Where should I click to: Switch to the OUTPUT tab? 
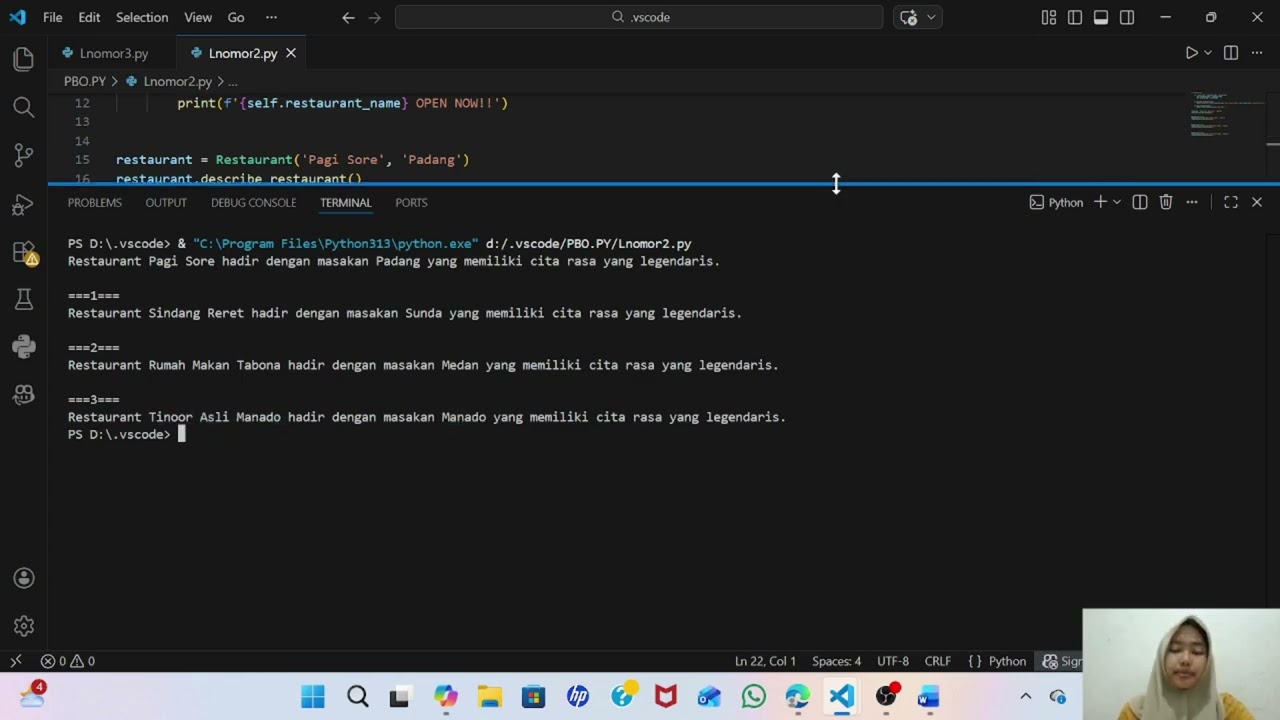[x=166, y=202]
